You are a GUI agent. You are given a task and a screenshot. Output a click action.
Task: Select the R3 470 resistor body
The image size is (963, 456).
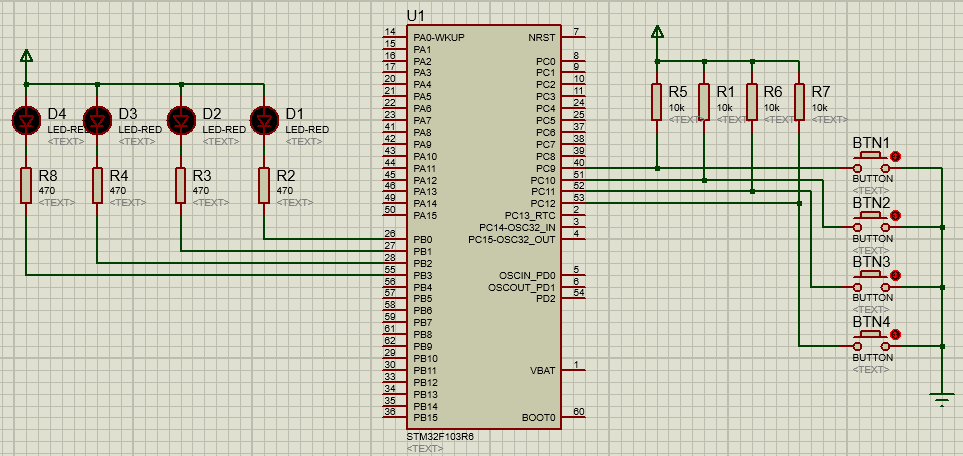click(x=181, y=186)
